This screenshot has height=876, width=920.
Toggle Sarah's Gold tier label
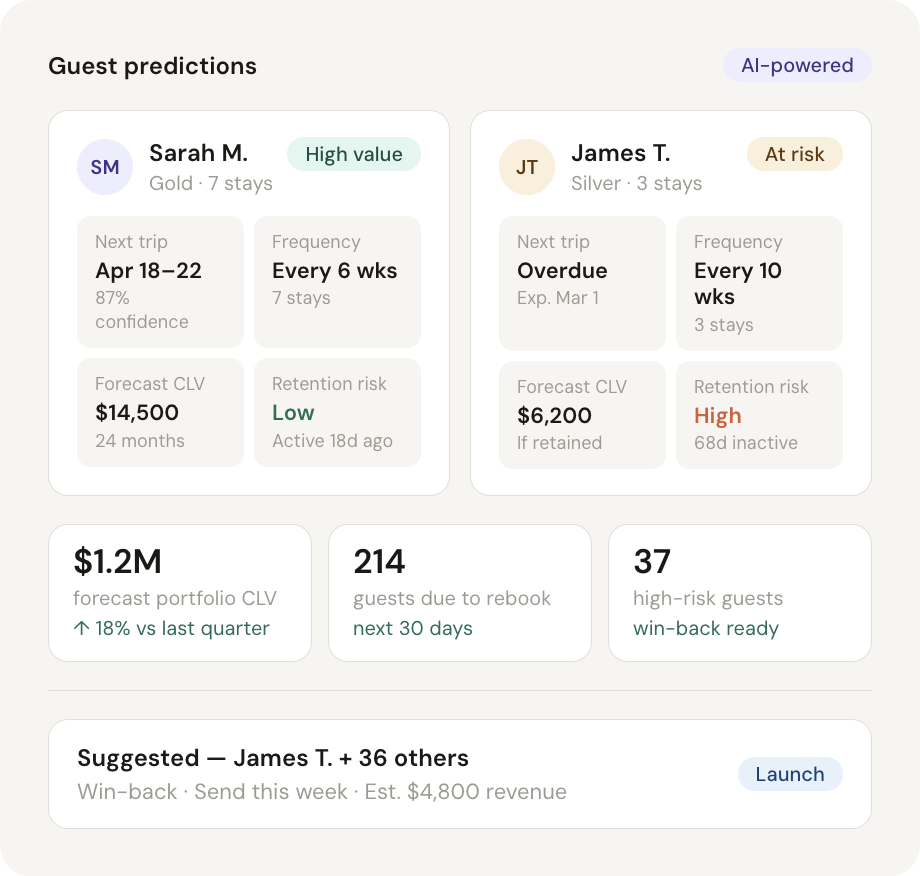[171, 183]
